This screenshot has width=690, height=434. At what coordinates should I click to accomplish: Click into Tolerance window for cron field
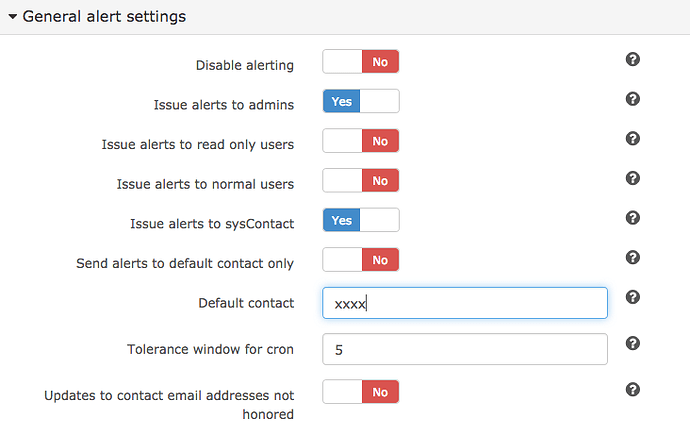[x=465, y=349]
